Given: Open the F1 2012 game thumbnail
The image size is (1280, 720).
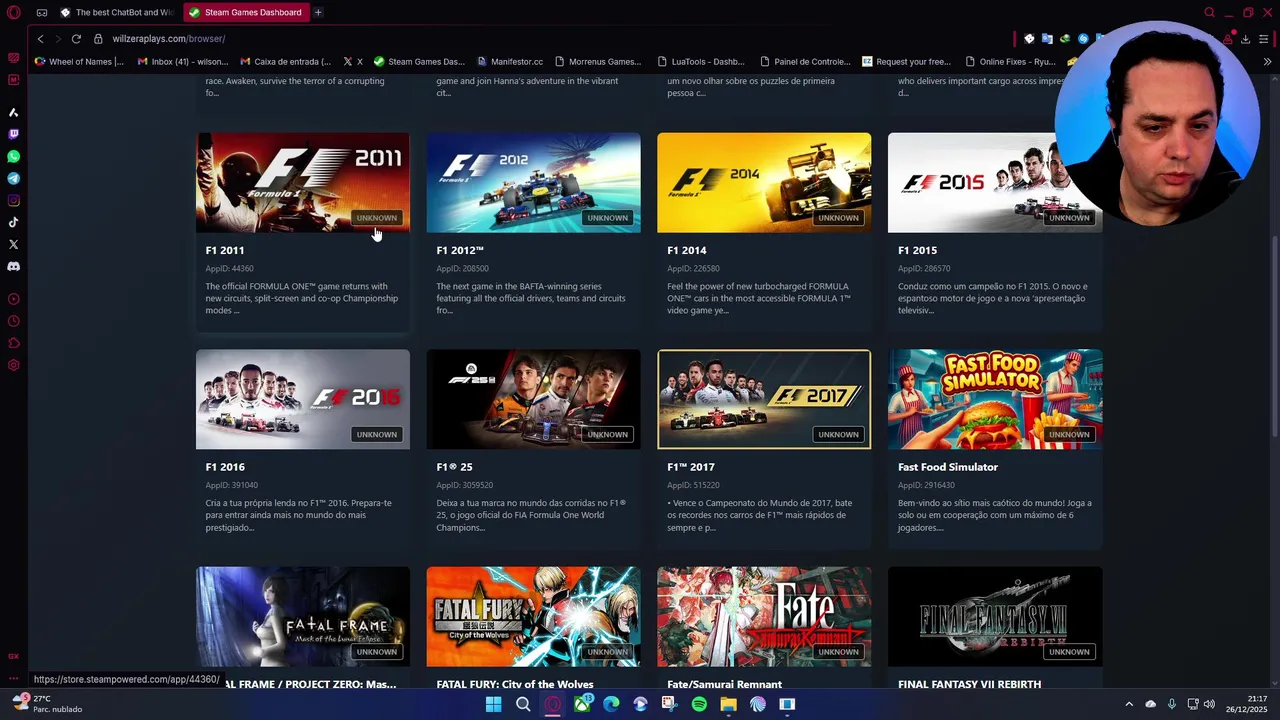Looking at the screenshot, I should click(x=534, y=183).
